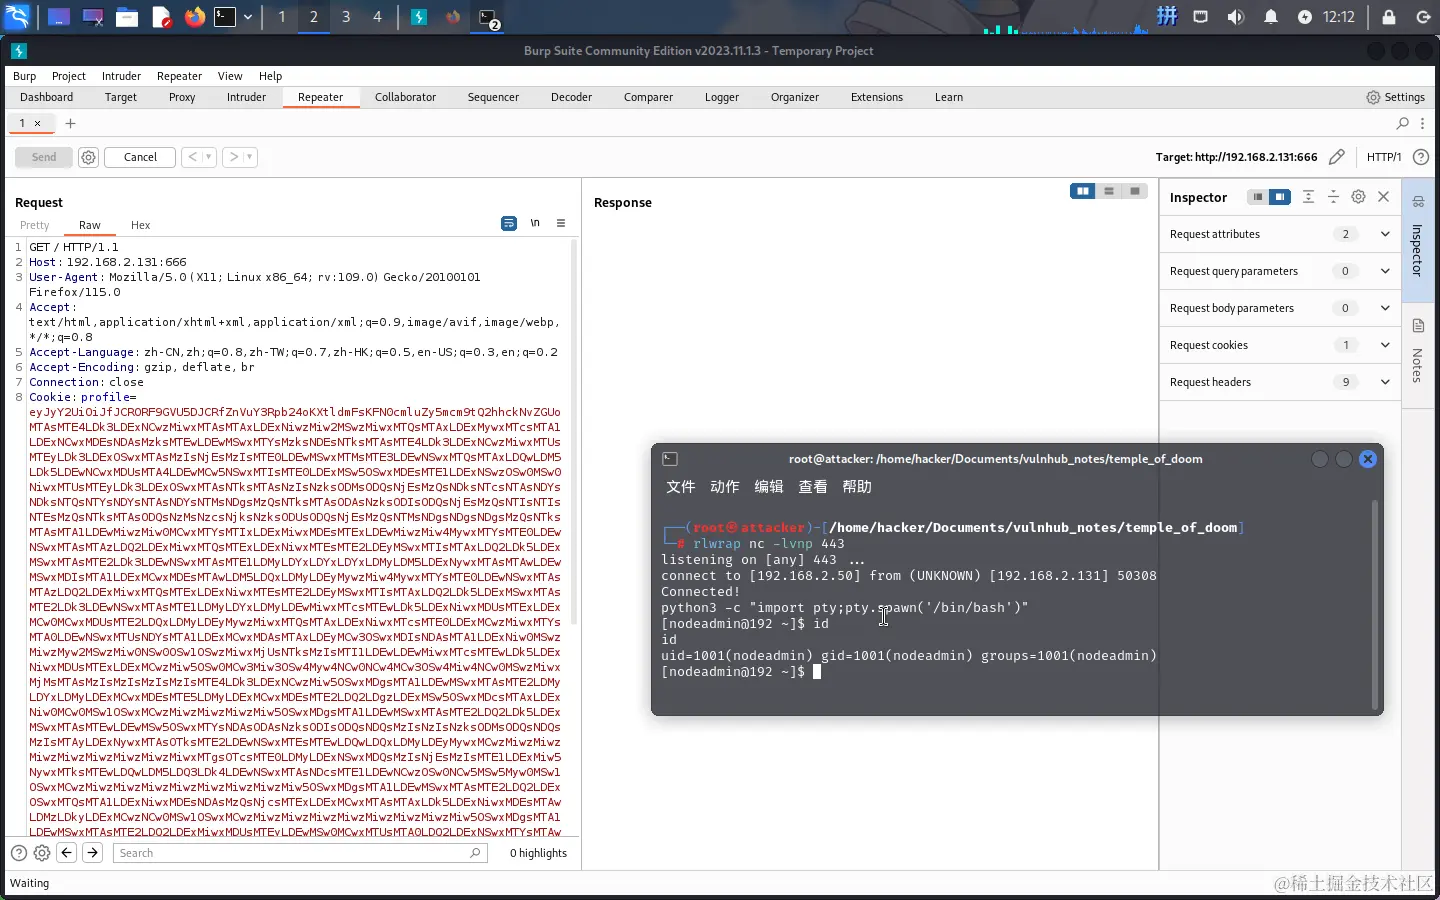Expand Request query parameters section
The height and width of the screenshot is (900, 1440).
[1280, 271]
